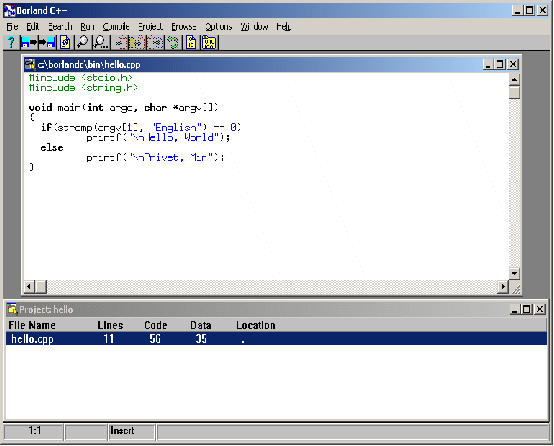
Task: Click the green arrows undo icon
Action: (x=173, y=42)
